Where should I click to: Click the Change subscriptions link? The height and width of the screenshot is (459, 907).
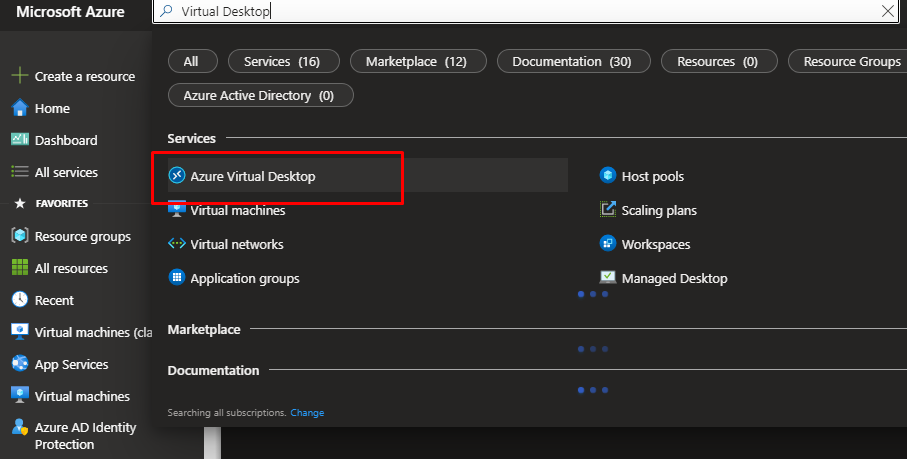coord(307,413)
